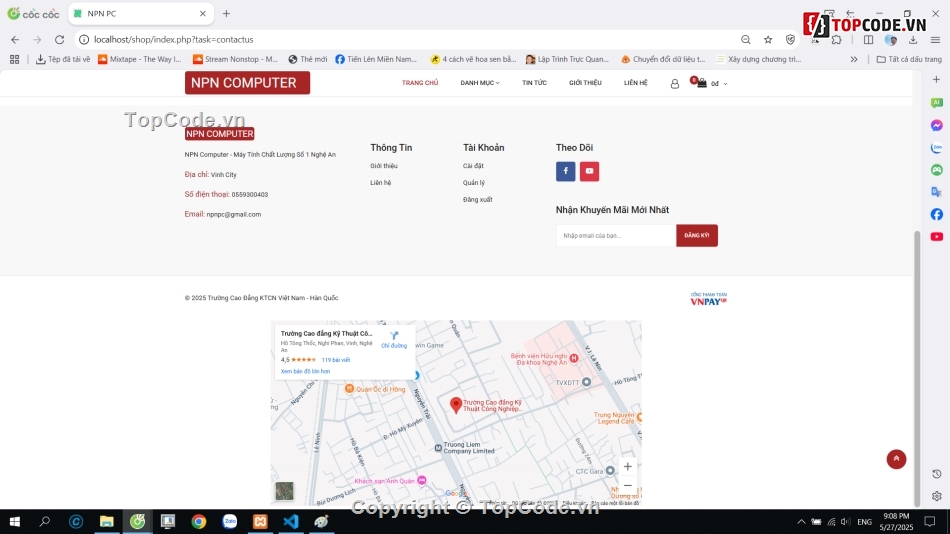The height and width of the screenshot is (534, 950).
Task: Open the Thẻ mới bookmark
Action: pos(308,59)
